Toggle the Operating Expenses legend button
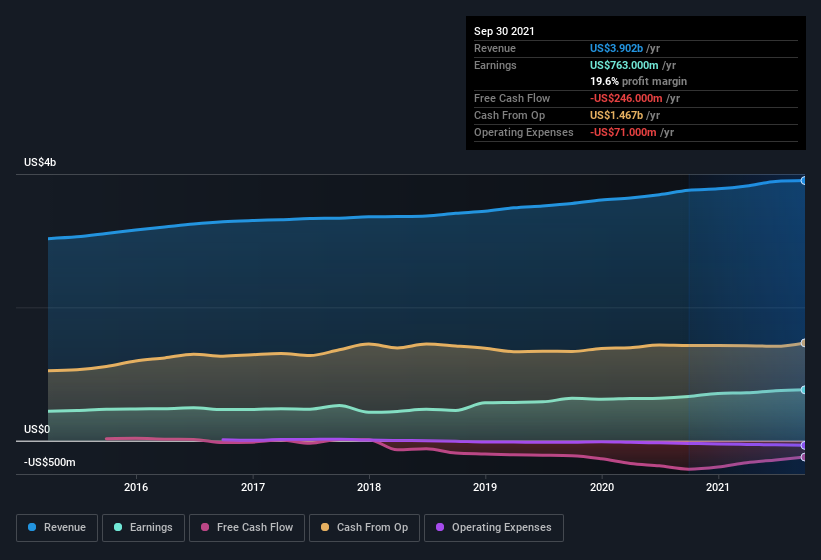 point(493,528)
